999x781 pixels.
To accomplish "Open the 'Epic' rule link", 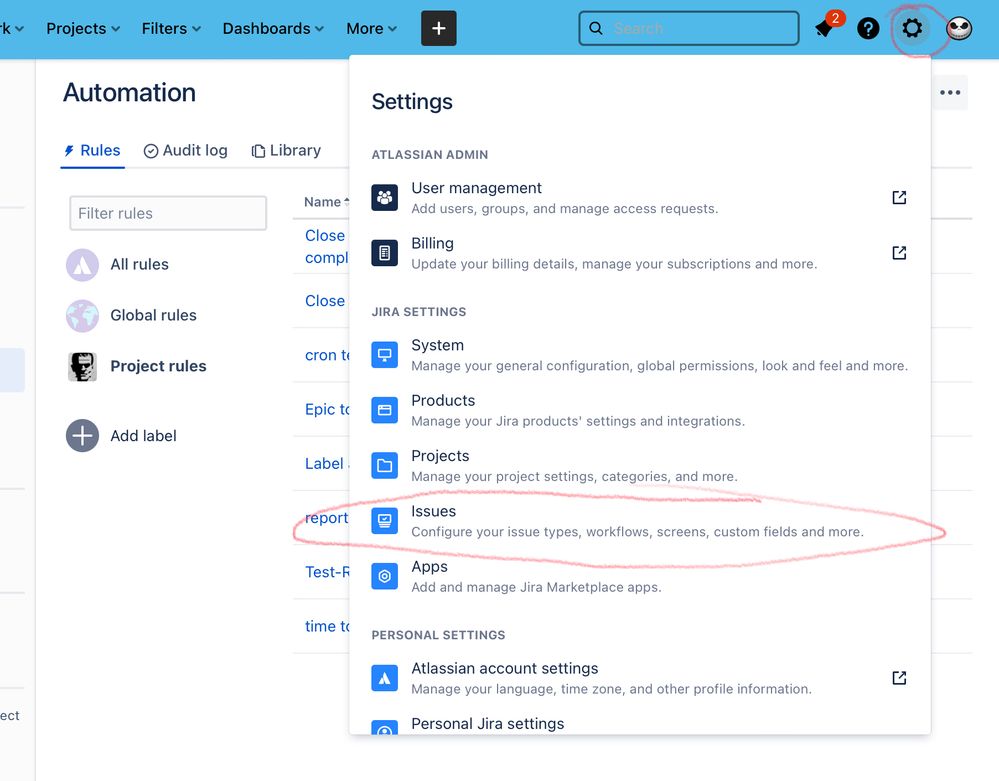I will pos(327,409).
